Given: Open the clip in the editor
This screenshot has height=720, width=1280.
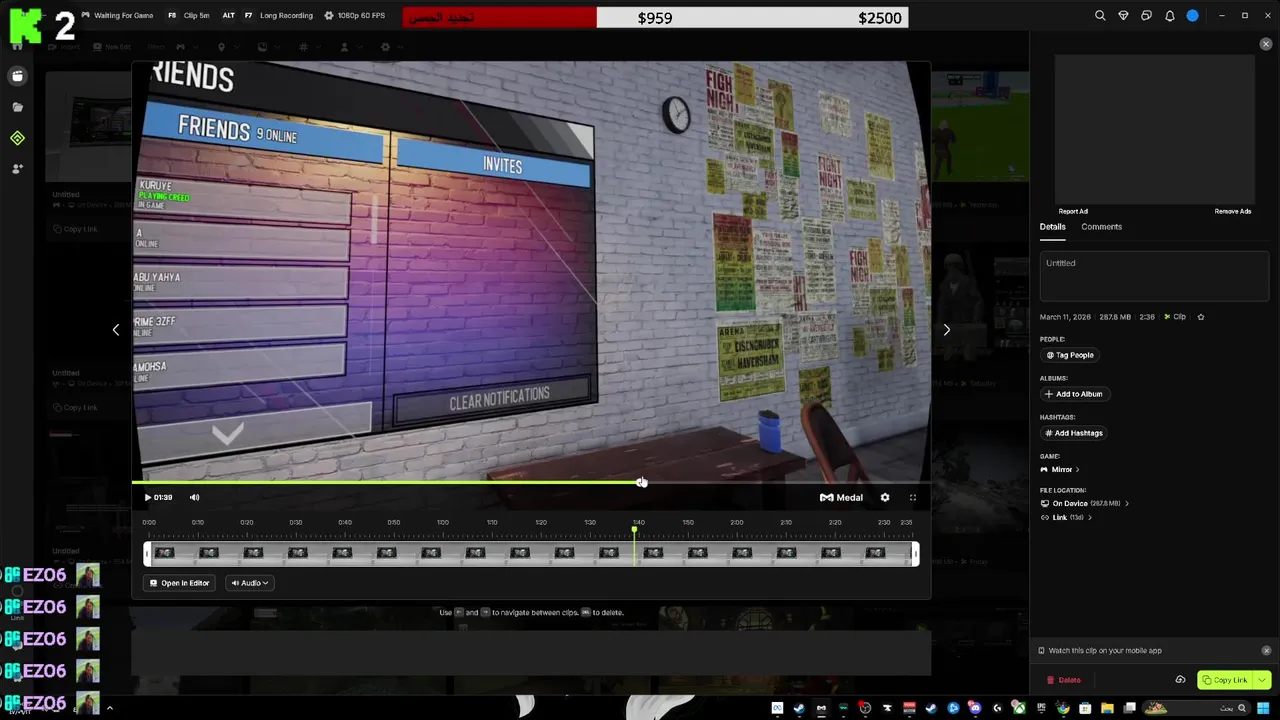Looking at the screenshot, I should point(179,583).
